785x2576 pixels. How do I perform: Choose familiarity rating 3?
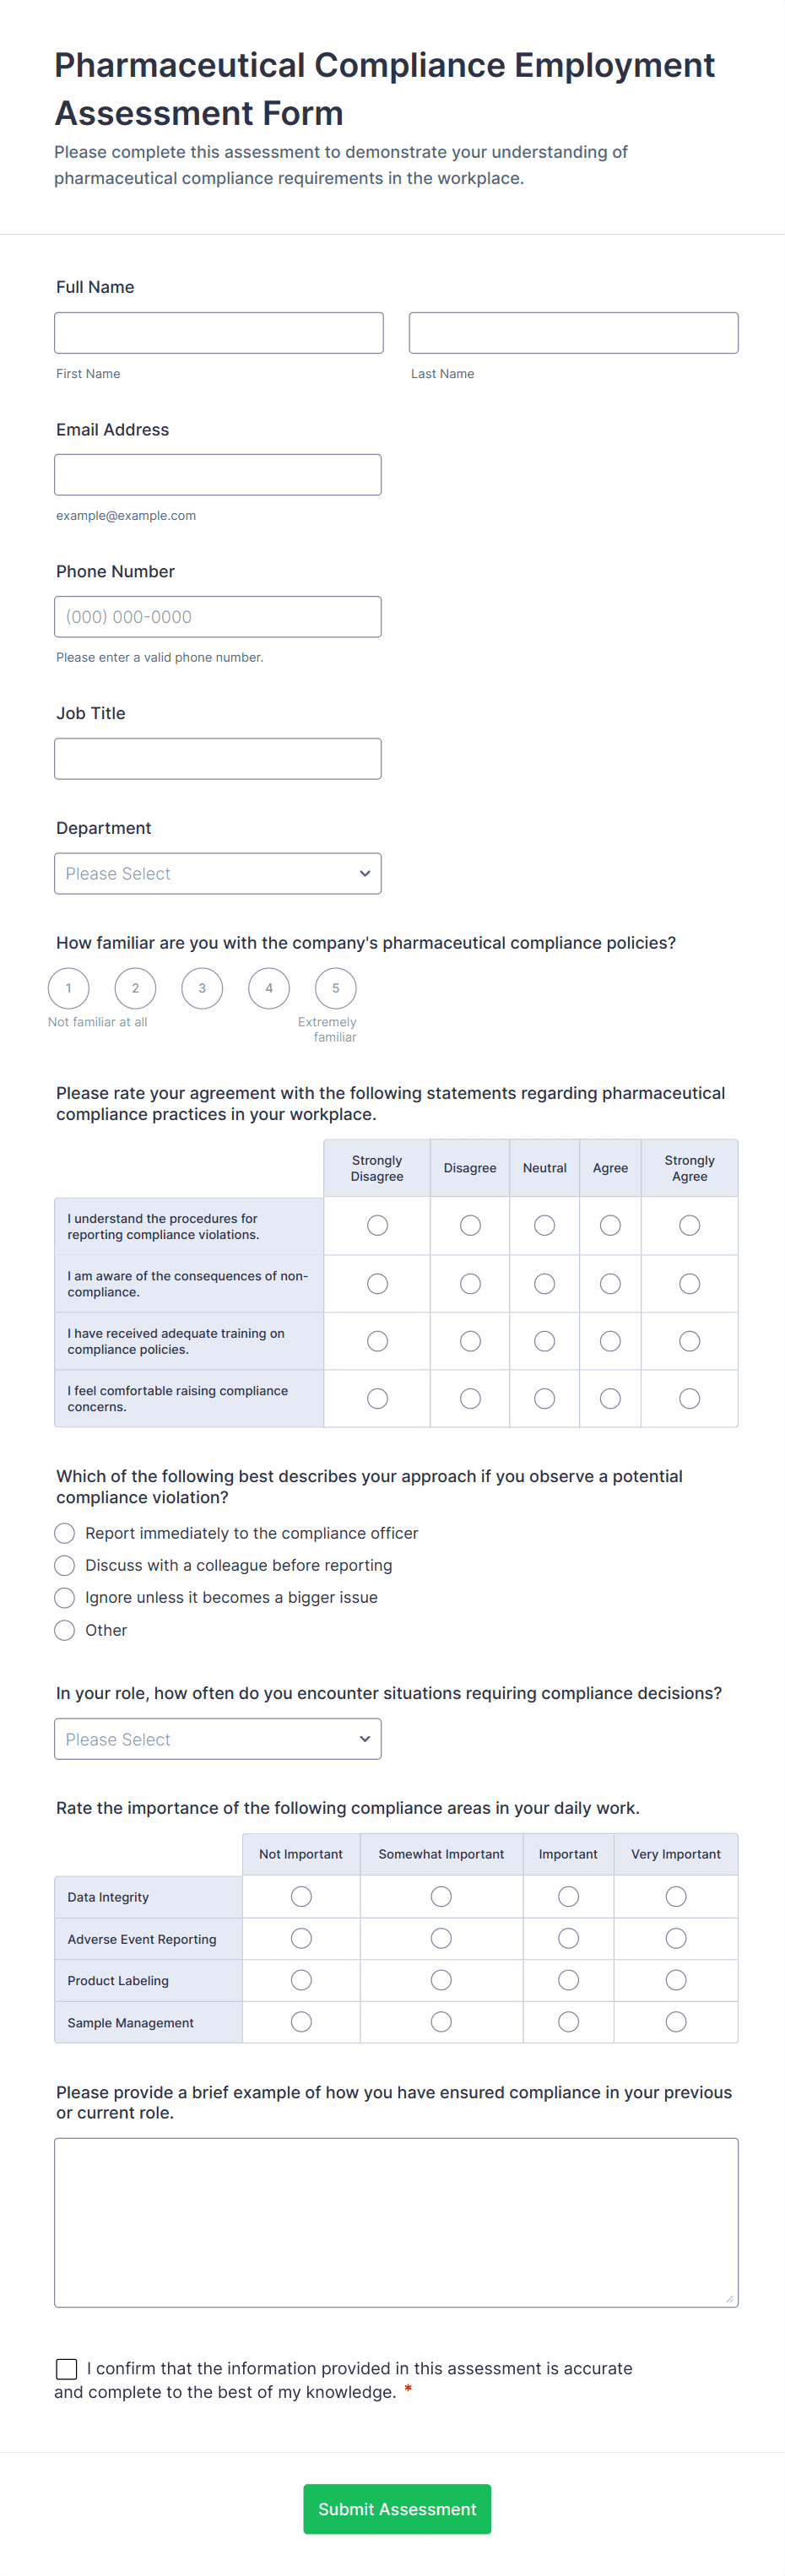202,988
